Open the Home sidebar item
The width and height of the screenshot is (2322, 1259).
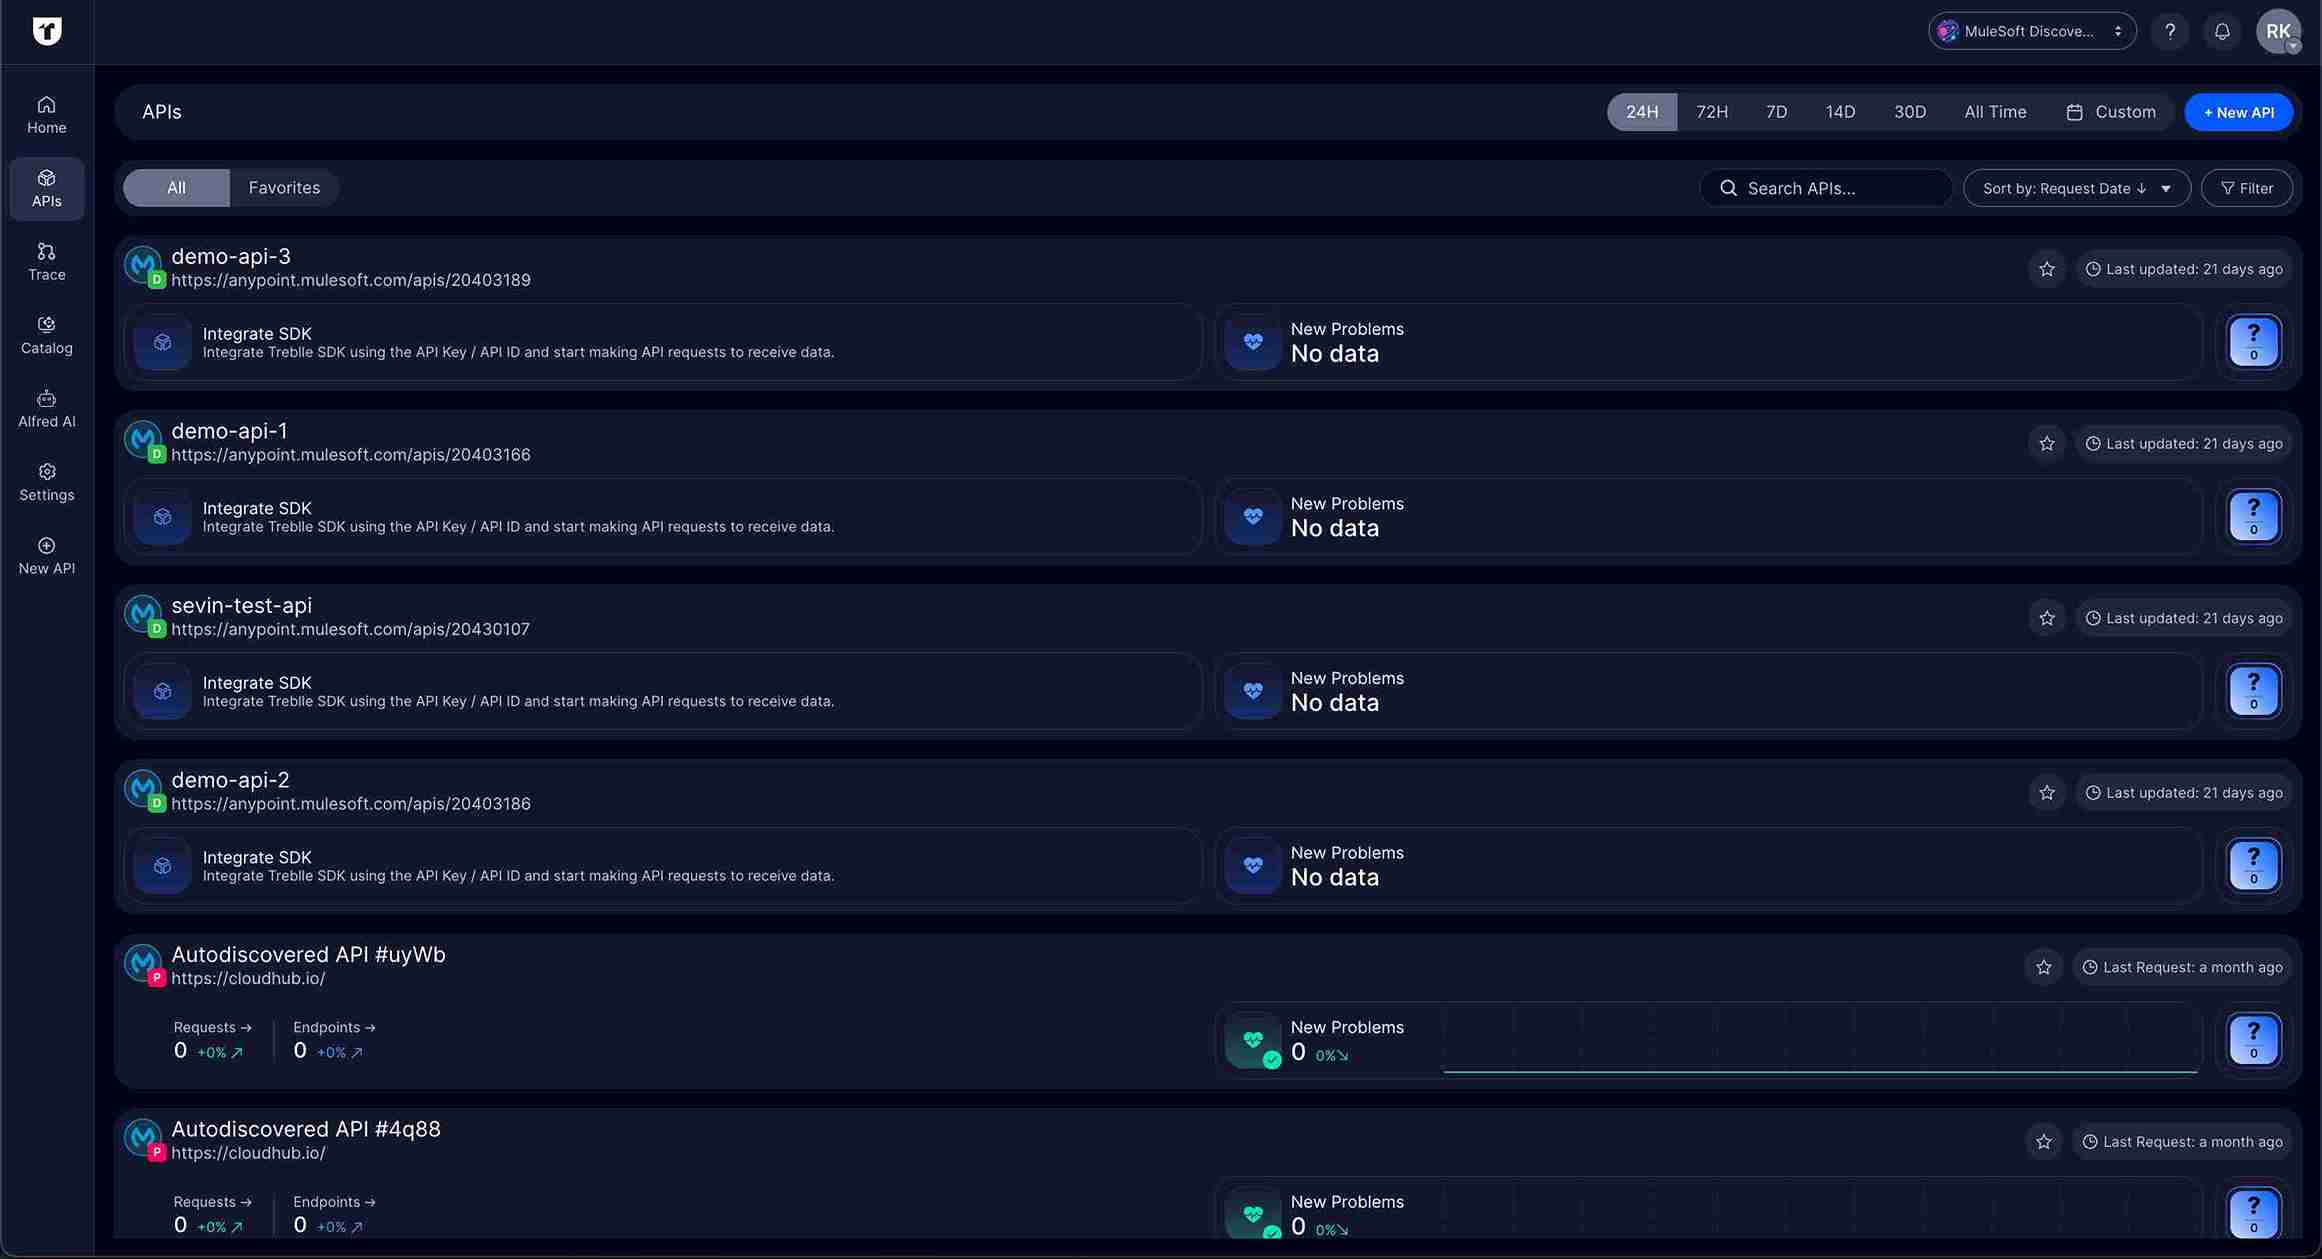[47, 115]
